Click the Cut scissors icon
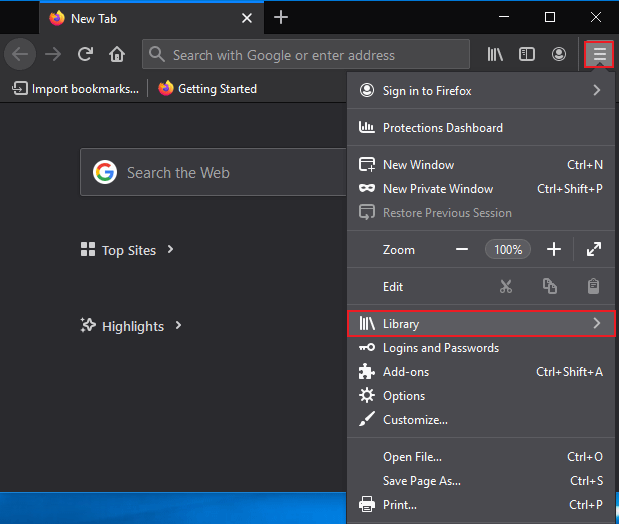Screen dimensions: 619x524 tap(506, 286)
